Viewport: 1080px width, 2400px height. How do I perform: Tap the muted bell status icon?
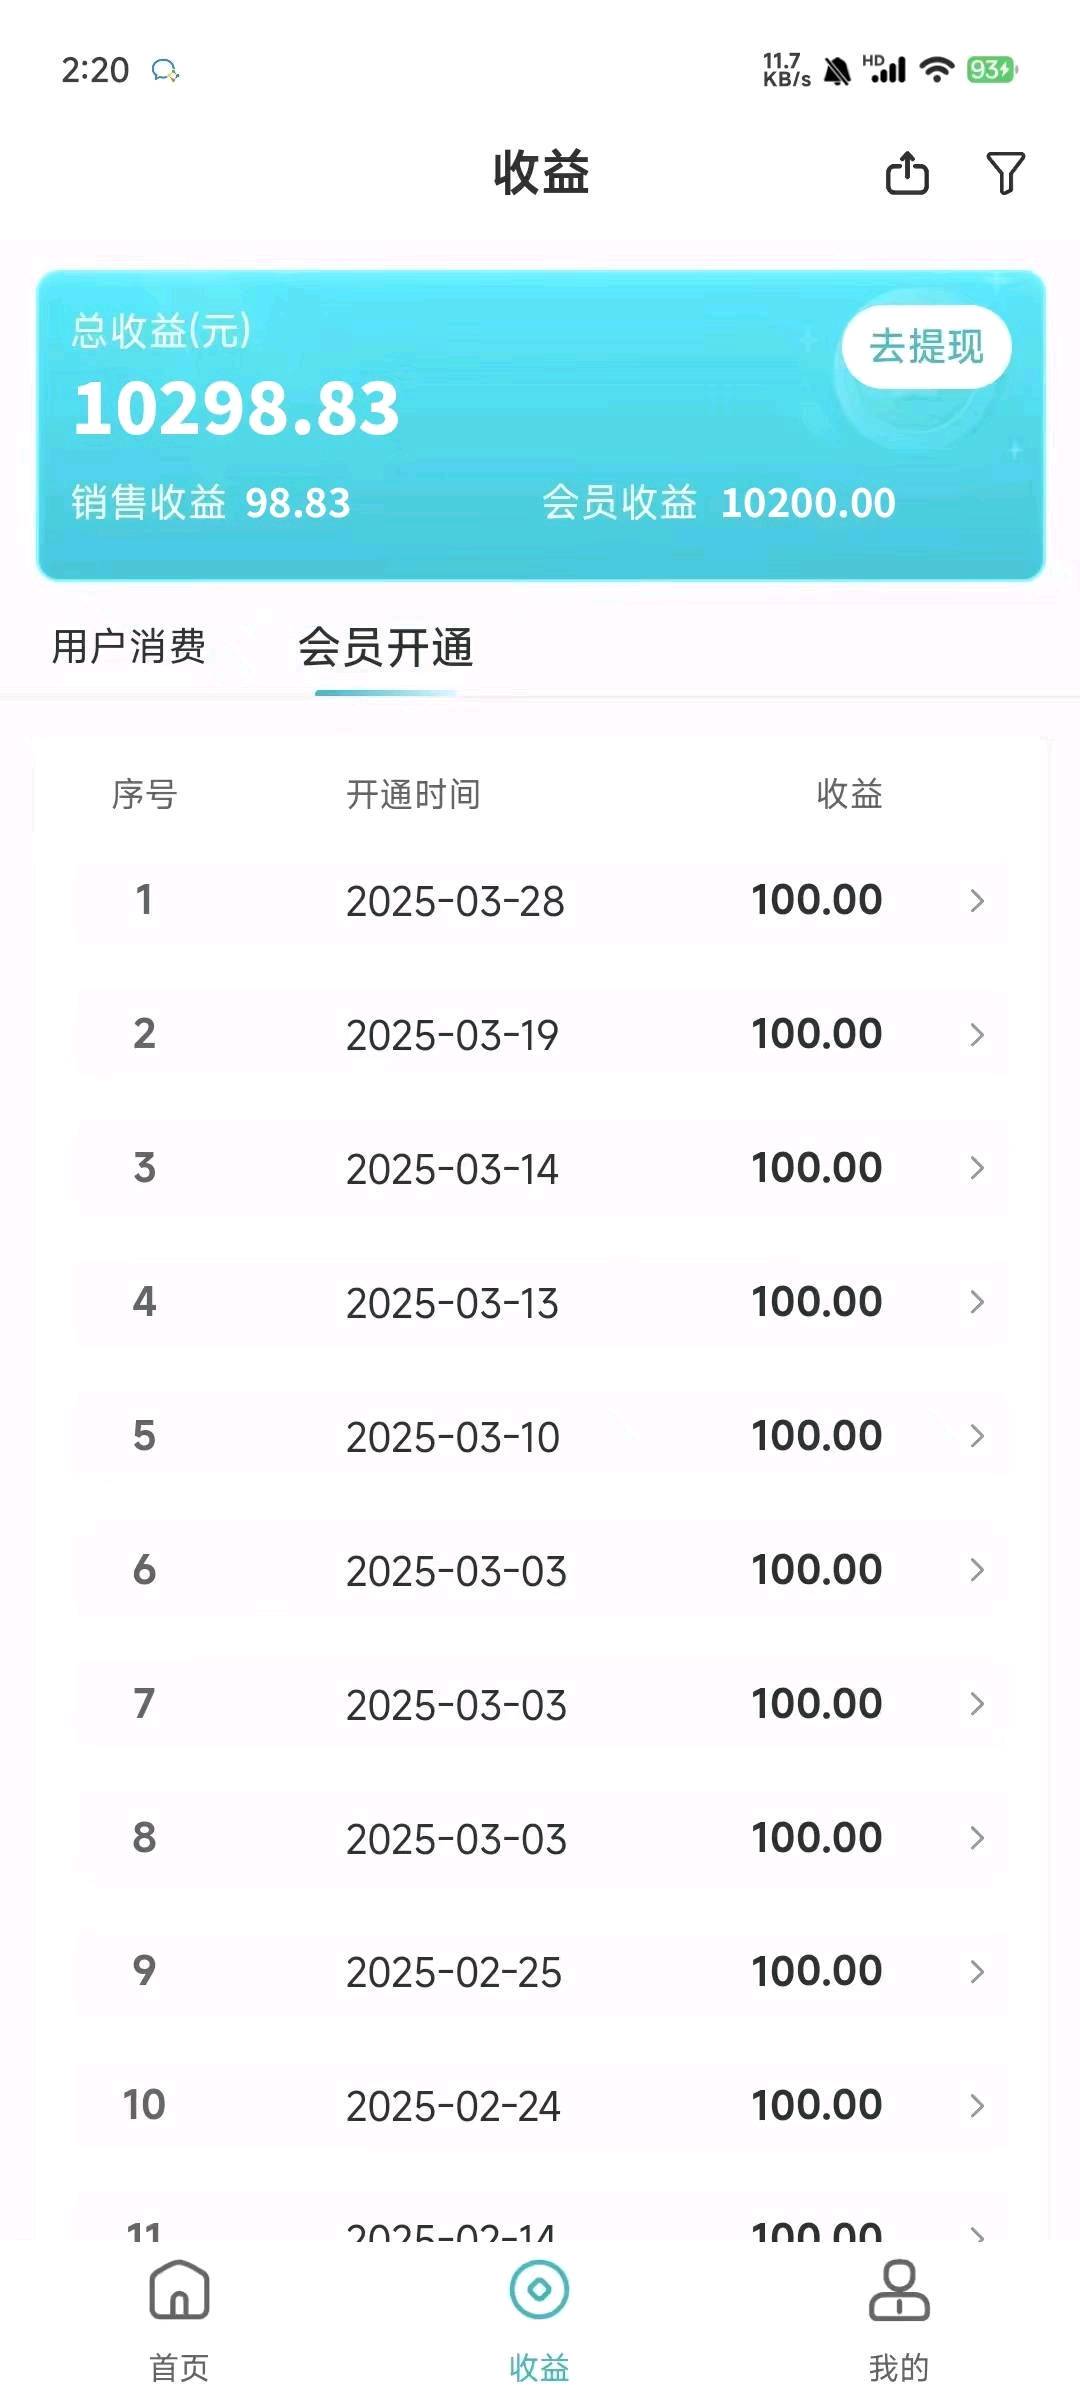837,71
